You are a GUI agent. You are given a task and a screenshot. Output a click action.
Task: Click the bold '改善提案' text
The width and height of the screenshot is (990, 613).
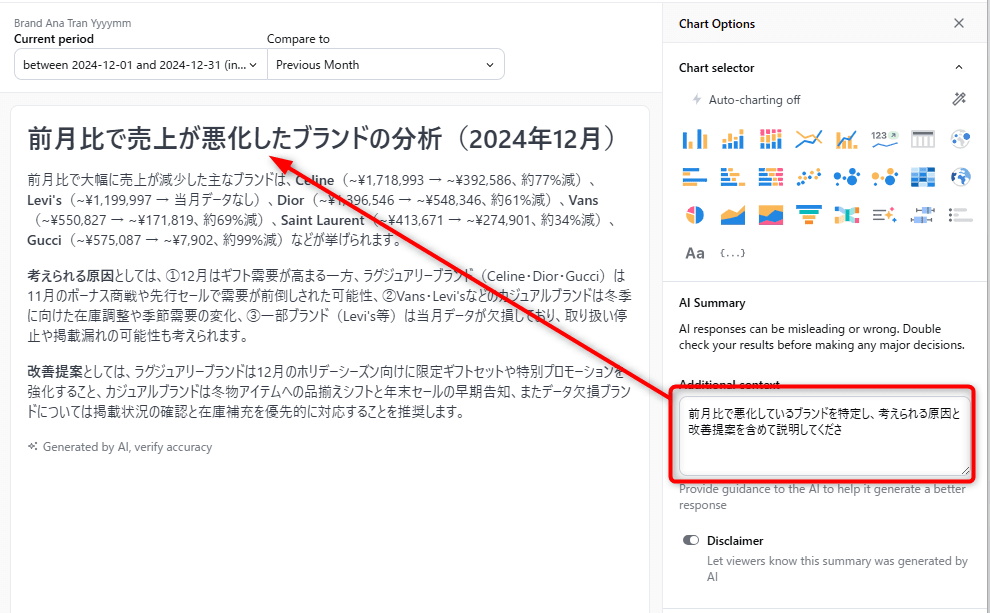tap(55, 372)
